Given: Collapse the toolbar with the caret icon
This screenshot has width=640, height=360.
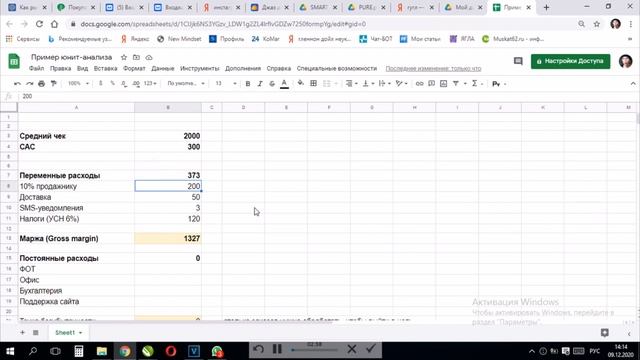Looking at the screenshot, I should click(633, 83).
